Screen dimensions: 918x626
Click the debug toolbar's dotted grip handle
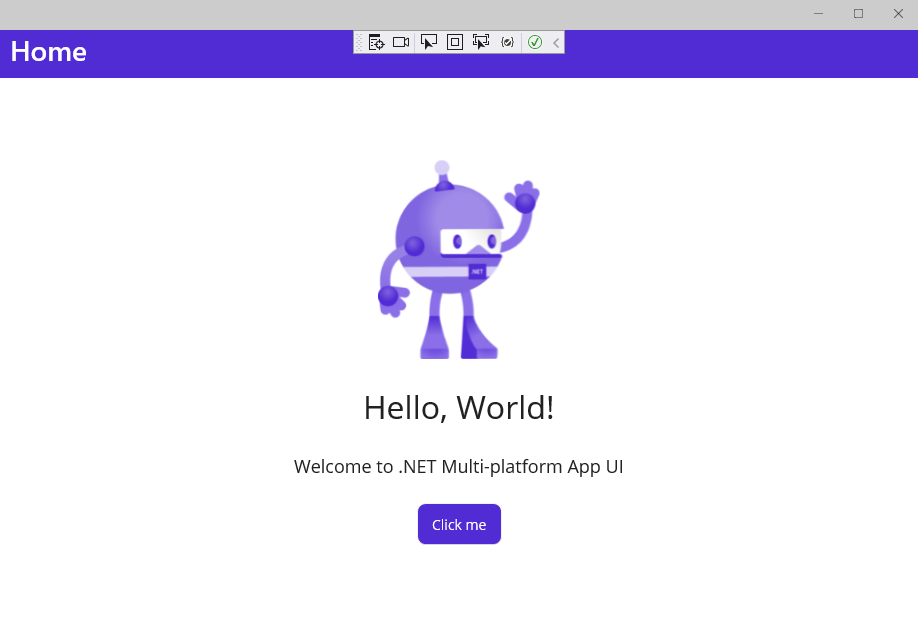click(x=360, y=42)
